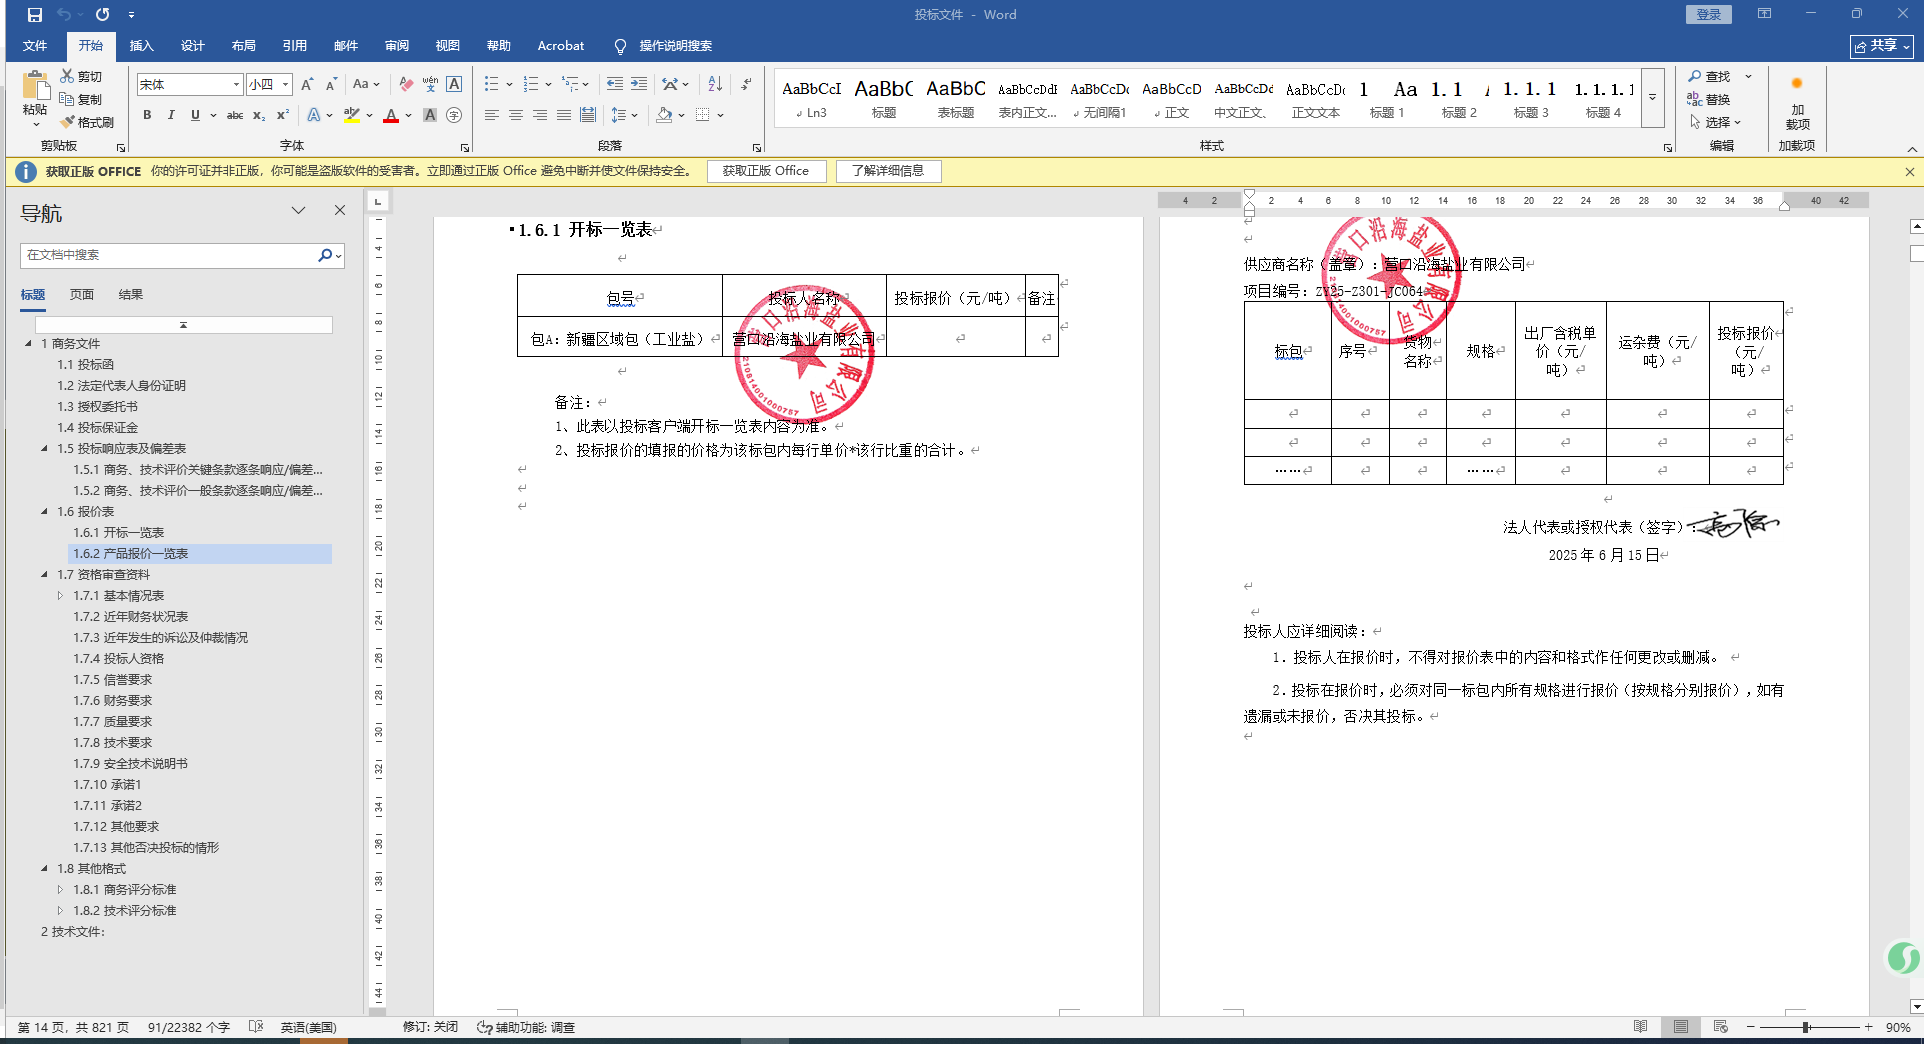This screenshot has height=1044, width=1924.
Task: Zoom out using the minus button
Action: [1751, 1027]
